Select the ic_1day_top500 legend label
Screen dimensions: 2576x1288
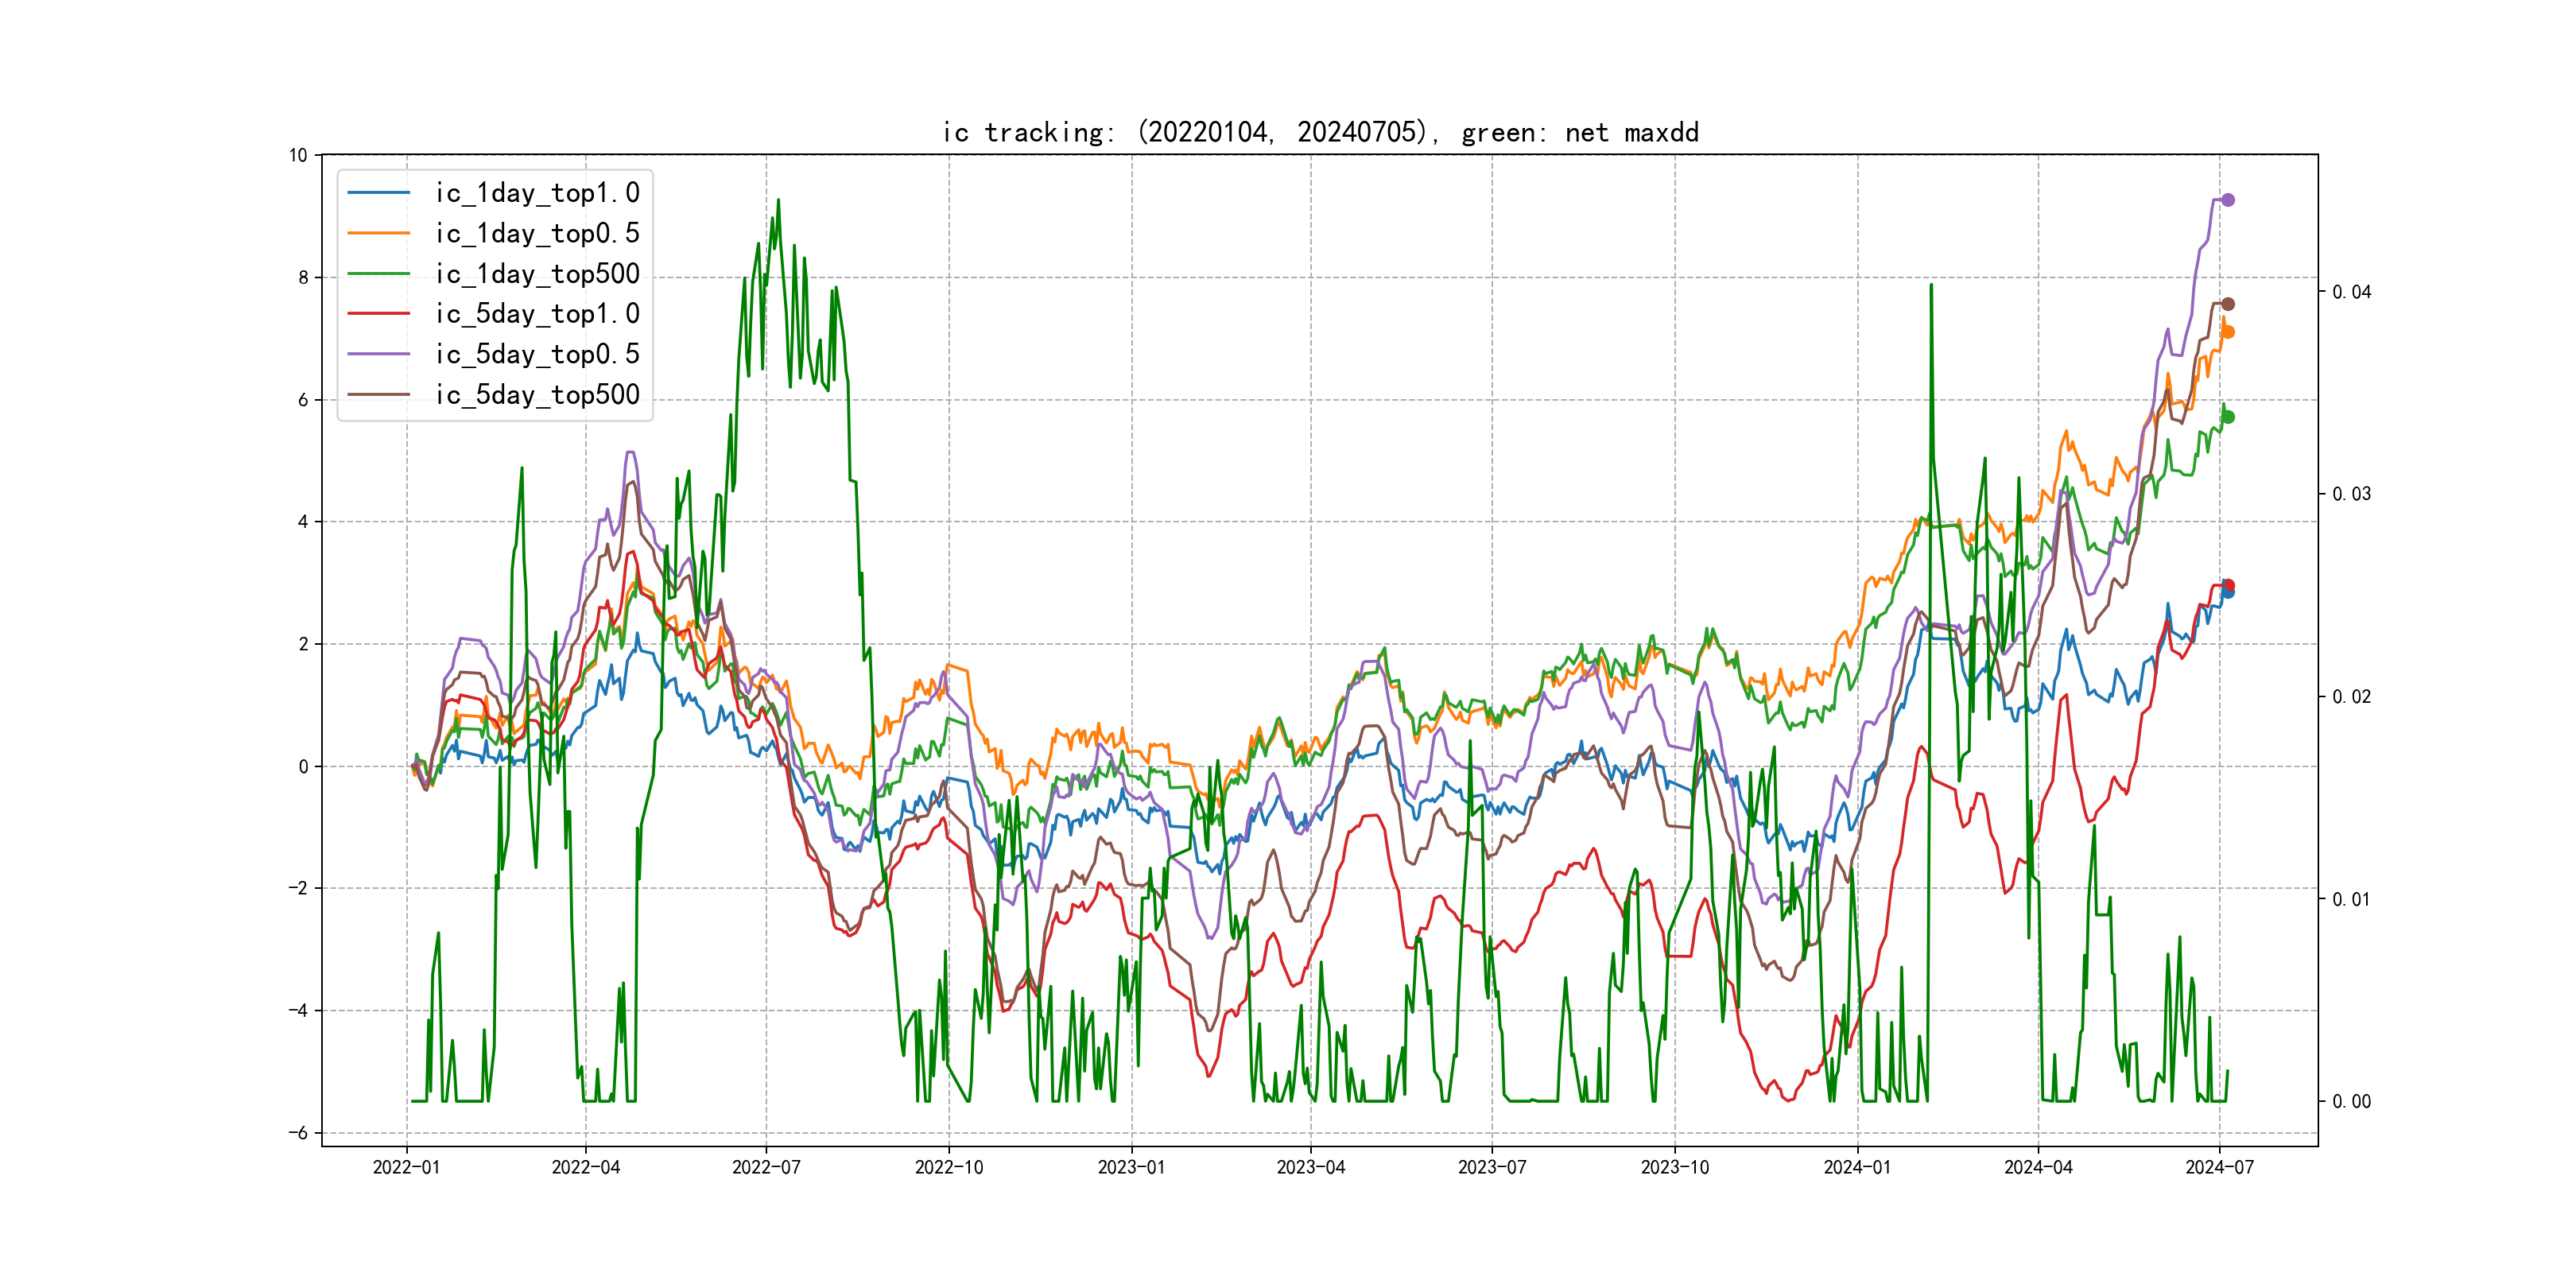point(537,274)
